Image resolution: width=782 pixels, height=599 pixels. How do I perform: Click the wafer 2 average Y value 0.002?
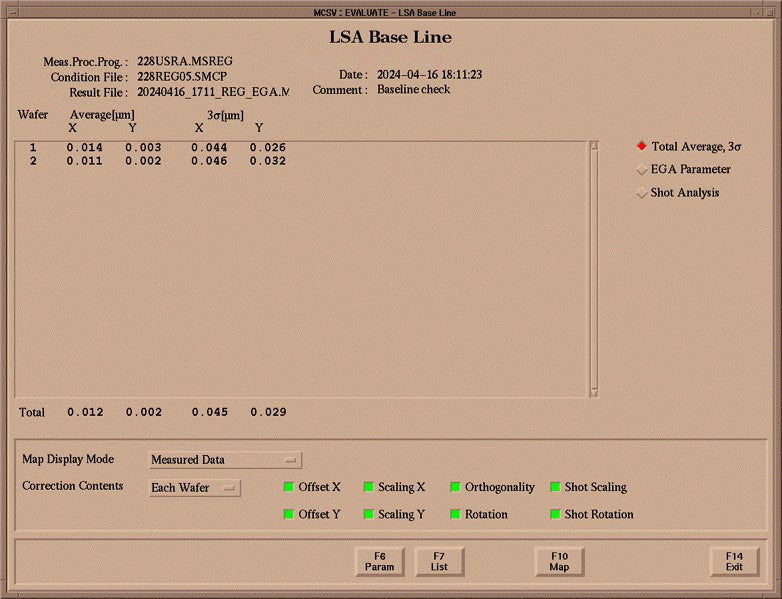(143, 161)
